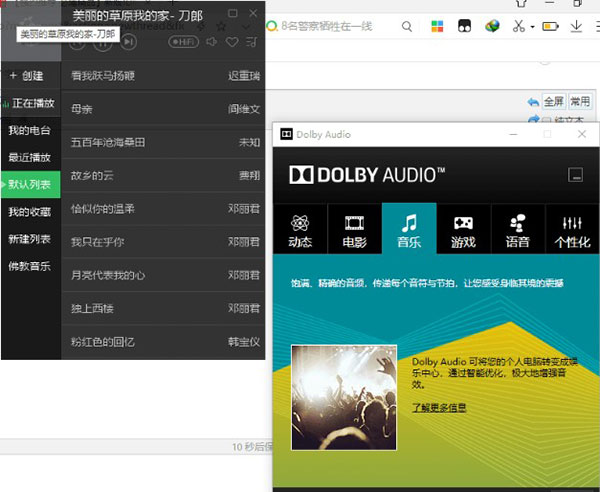Play song 粉红色的回忆

(x=163, y=342)
